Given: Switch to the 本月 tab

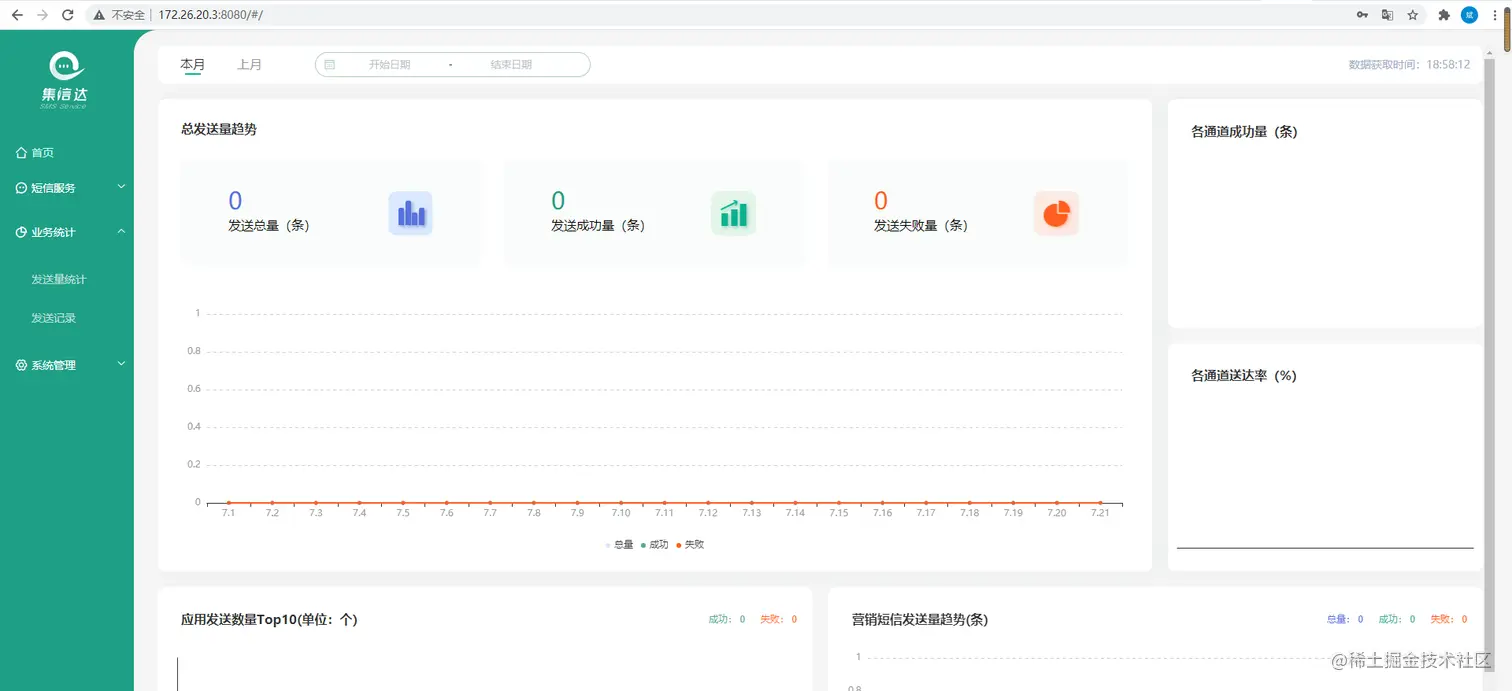Looking at the screenshot, I should (192, 64).
